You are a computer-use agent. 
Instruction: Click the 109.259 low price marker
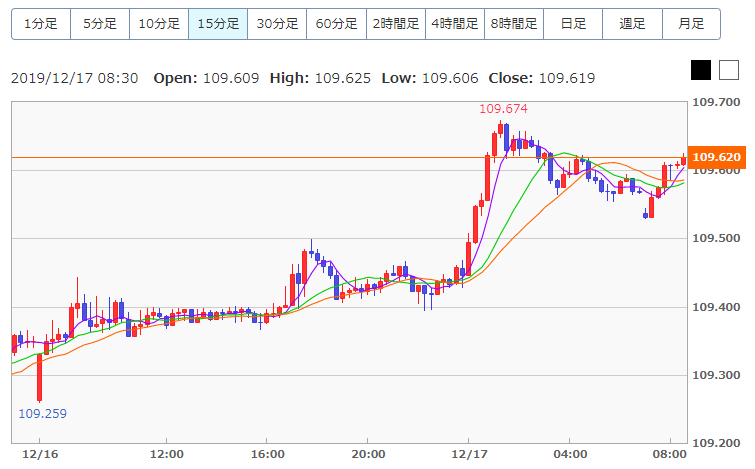[x=42, y=414]
